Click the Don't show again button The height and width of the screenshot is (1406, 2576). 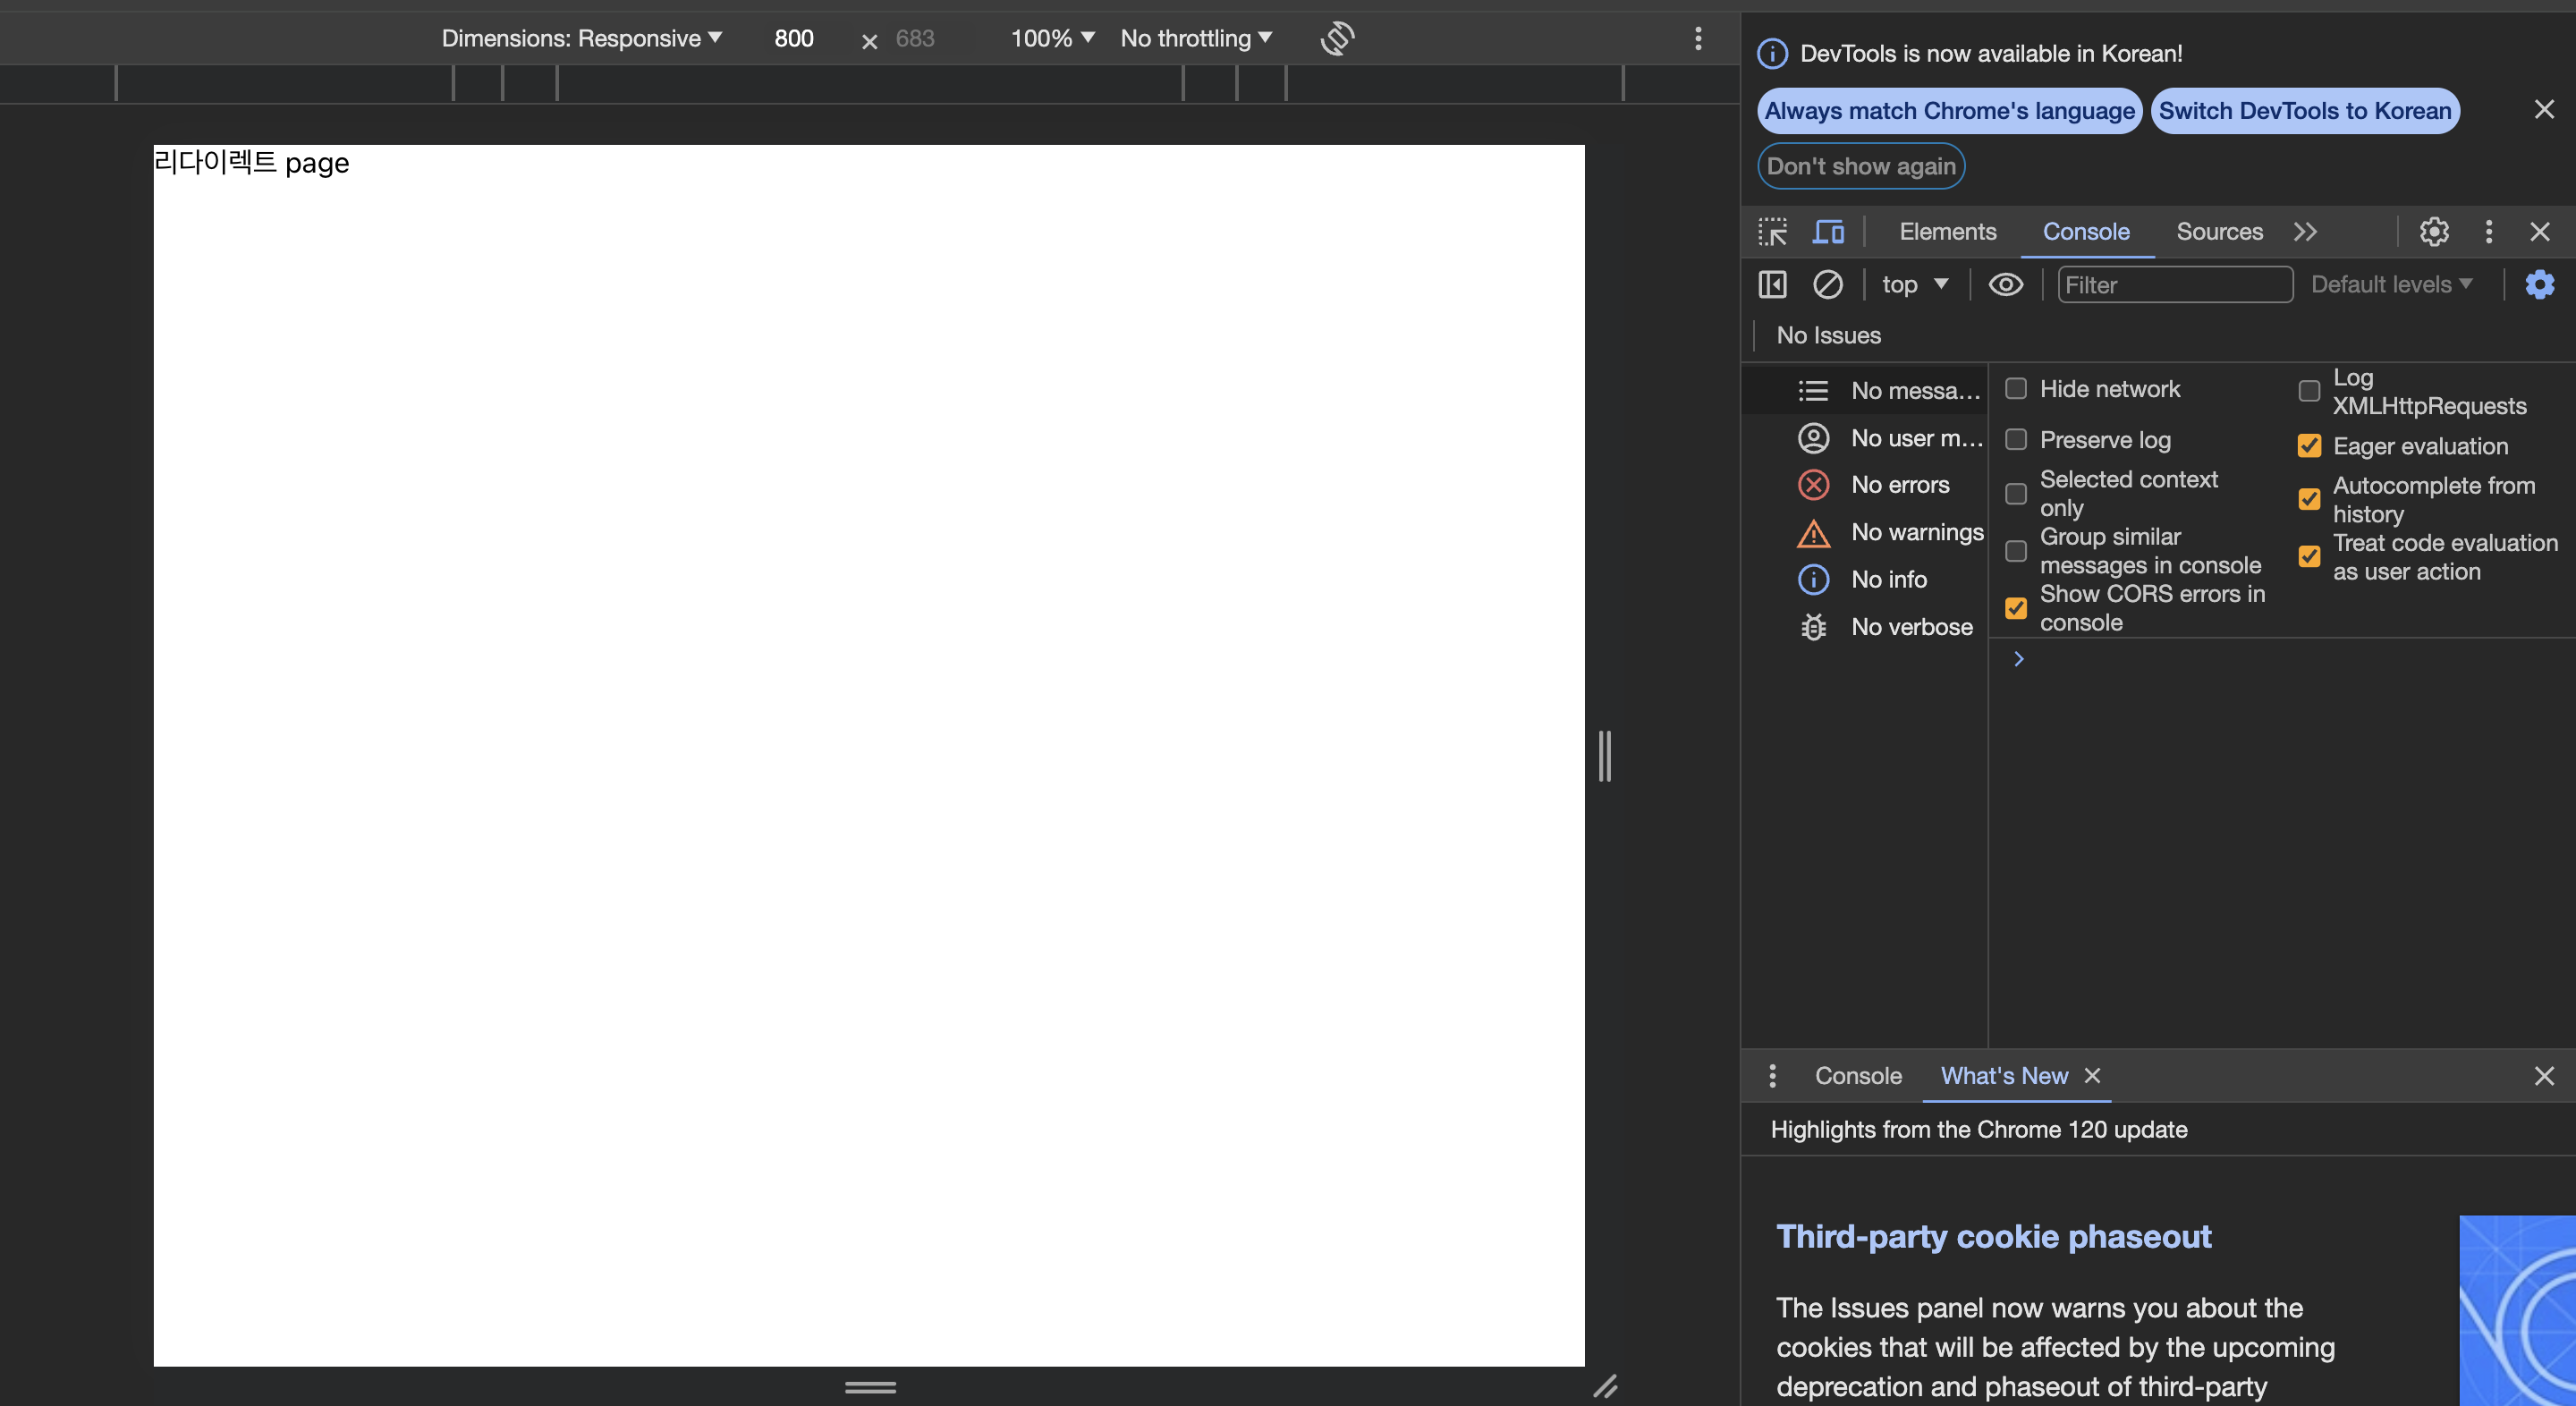(x=1860, y=166)
